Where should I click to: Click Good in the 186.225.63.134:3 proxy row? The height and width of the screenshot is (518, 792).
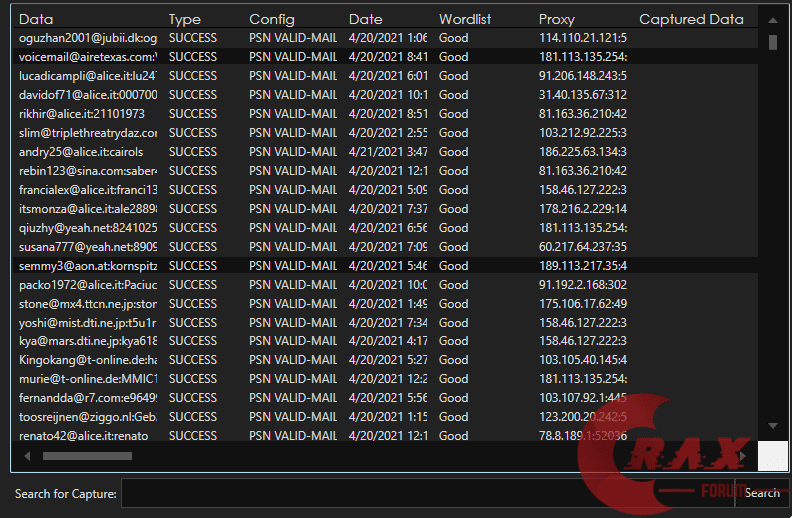click(x=454, y=152)
